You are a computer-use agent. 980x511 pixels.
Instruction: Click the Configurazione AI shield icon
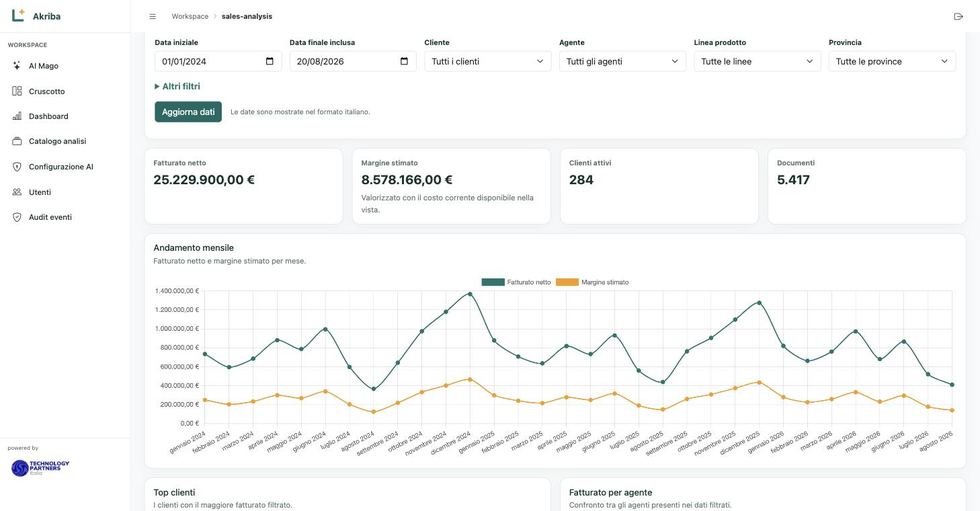(x=17, y=167)
